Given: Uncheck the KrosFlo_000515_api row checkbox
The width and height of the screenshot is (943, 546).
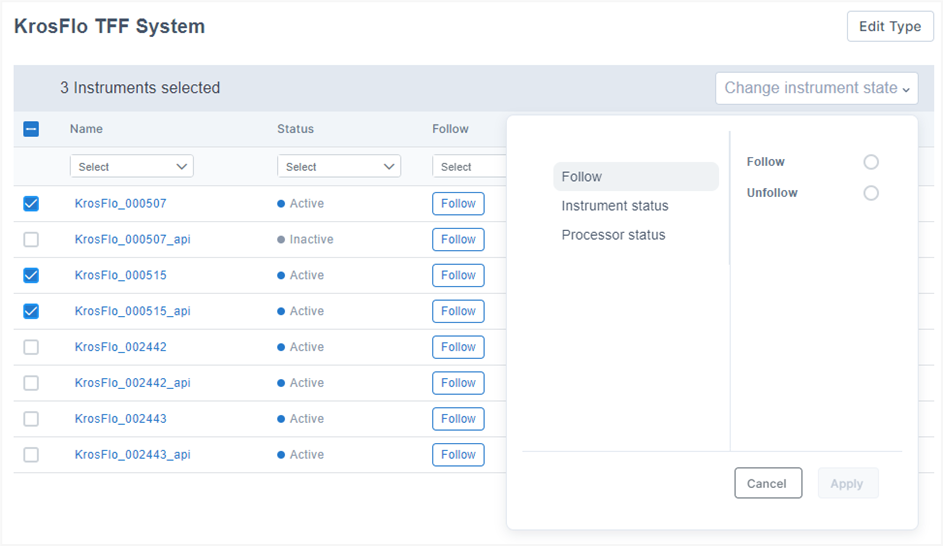Looking at the screenshot, I should (31, 311).
